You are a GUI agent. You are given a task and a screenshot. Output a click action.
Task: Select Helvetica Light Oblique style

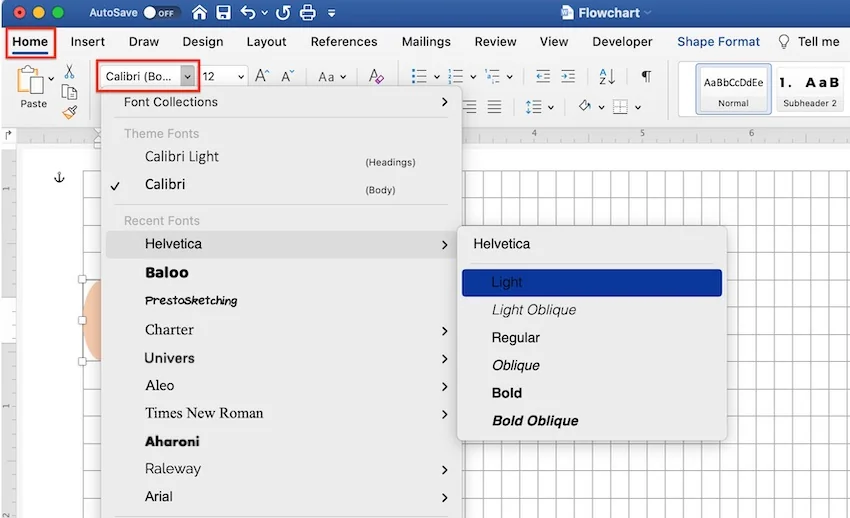[x=591, y=310]
